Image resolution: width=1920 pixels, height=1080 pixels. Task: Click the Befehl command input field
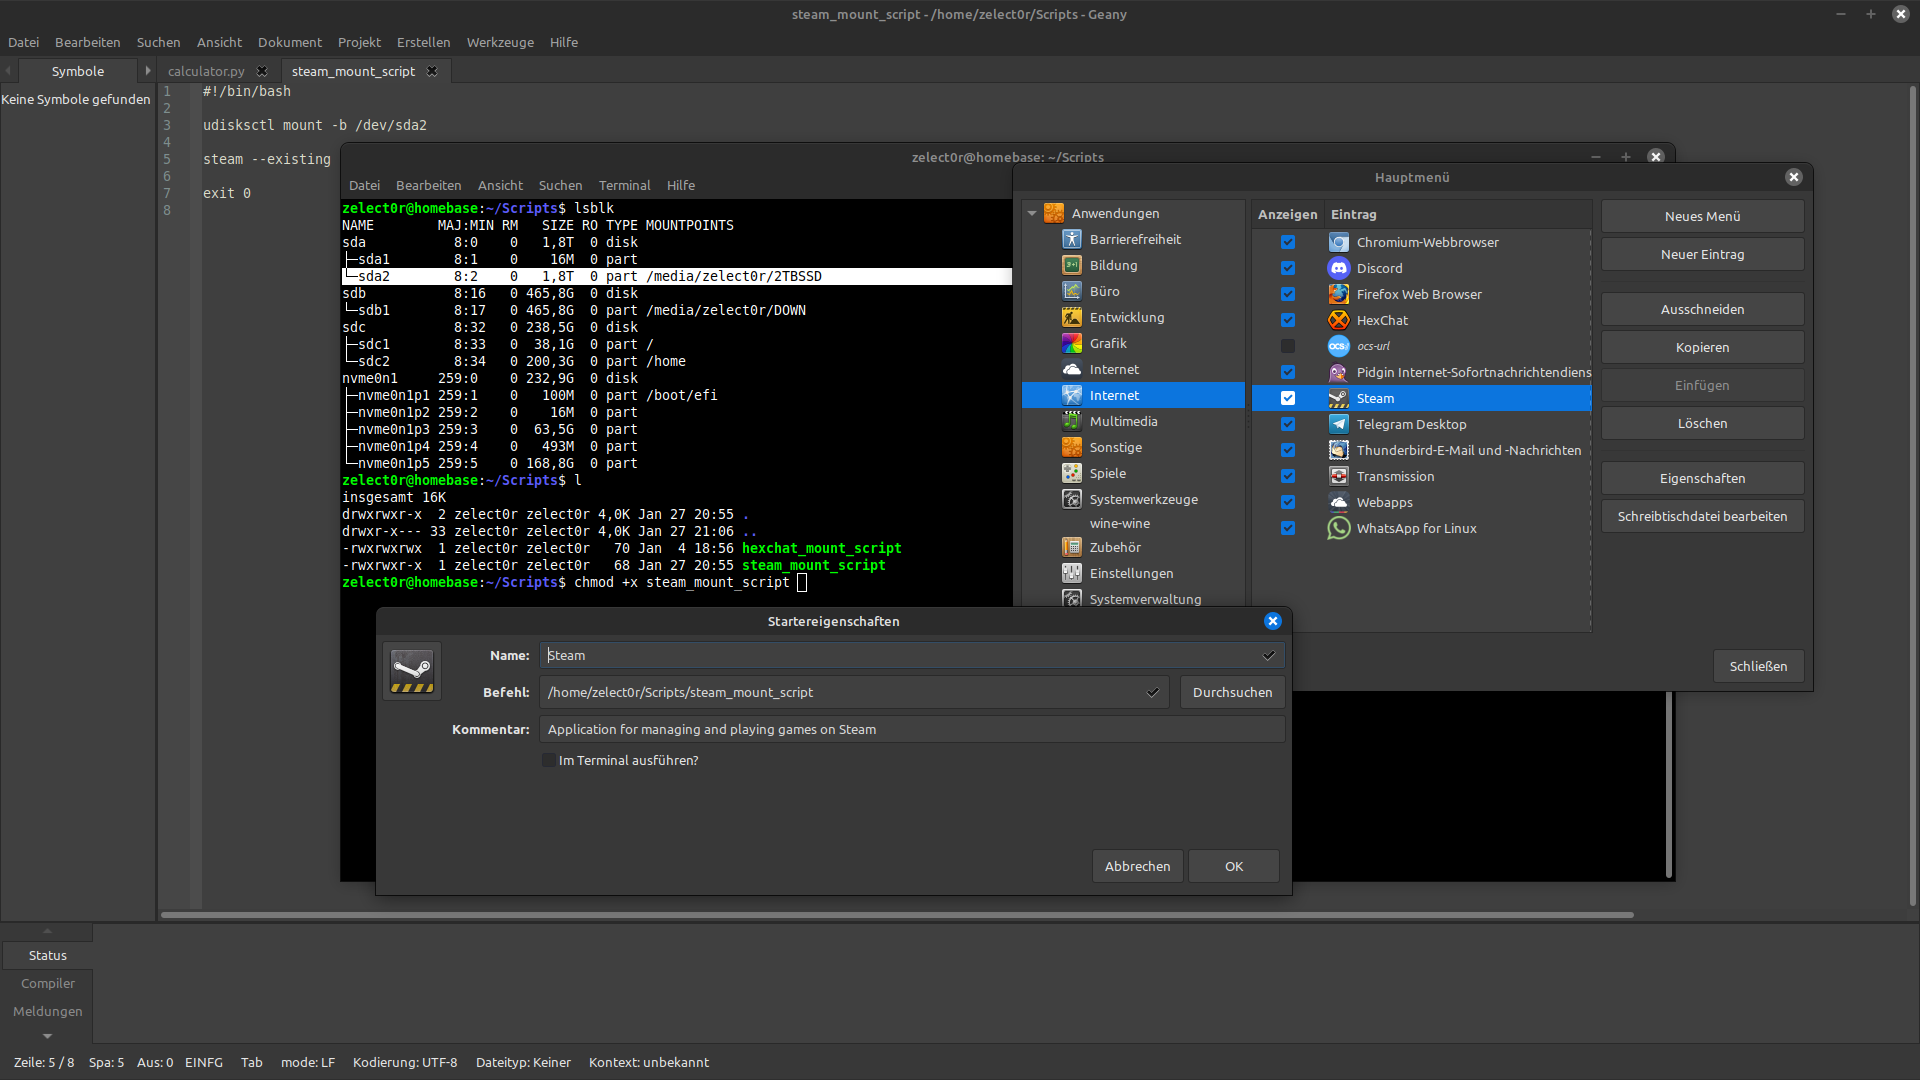pyautogui.click(x=840, y=692)
